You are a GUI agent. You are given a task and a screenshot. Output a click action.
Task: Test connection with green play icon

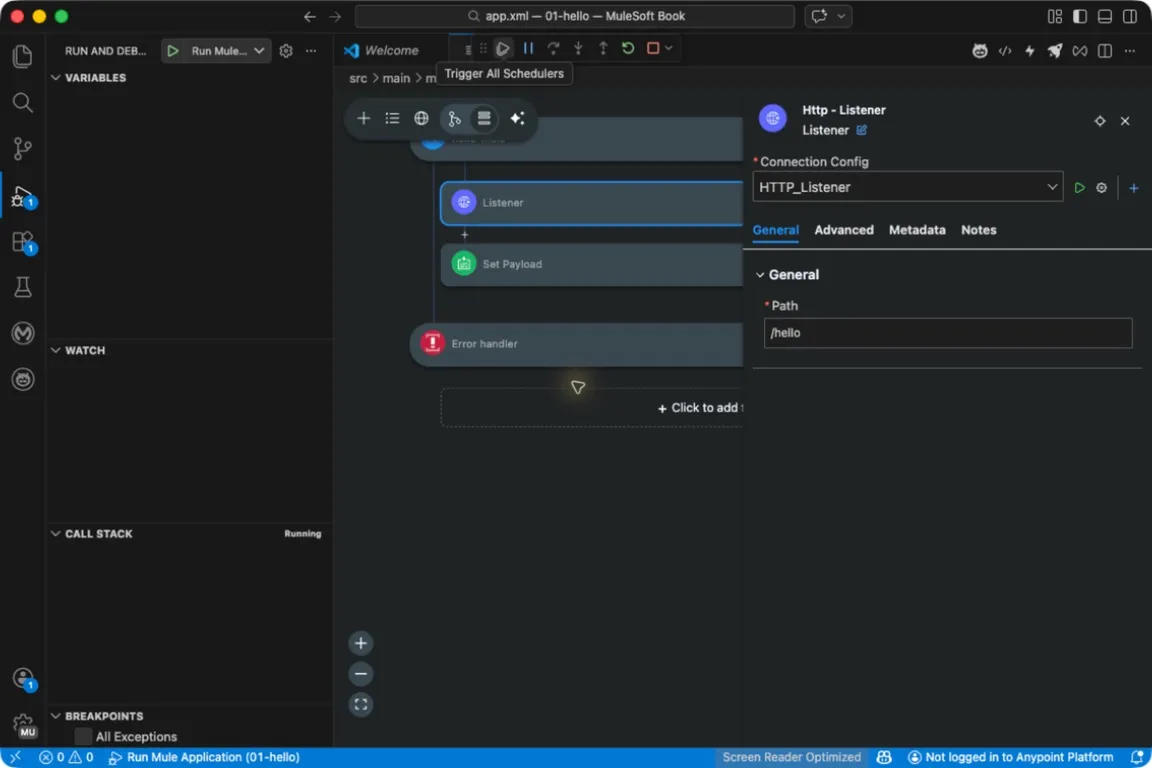click(1079, 188)
